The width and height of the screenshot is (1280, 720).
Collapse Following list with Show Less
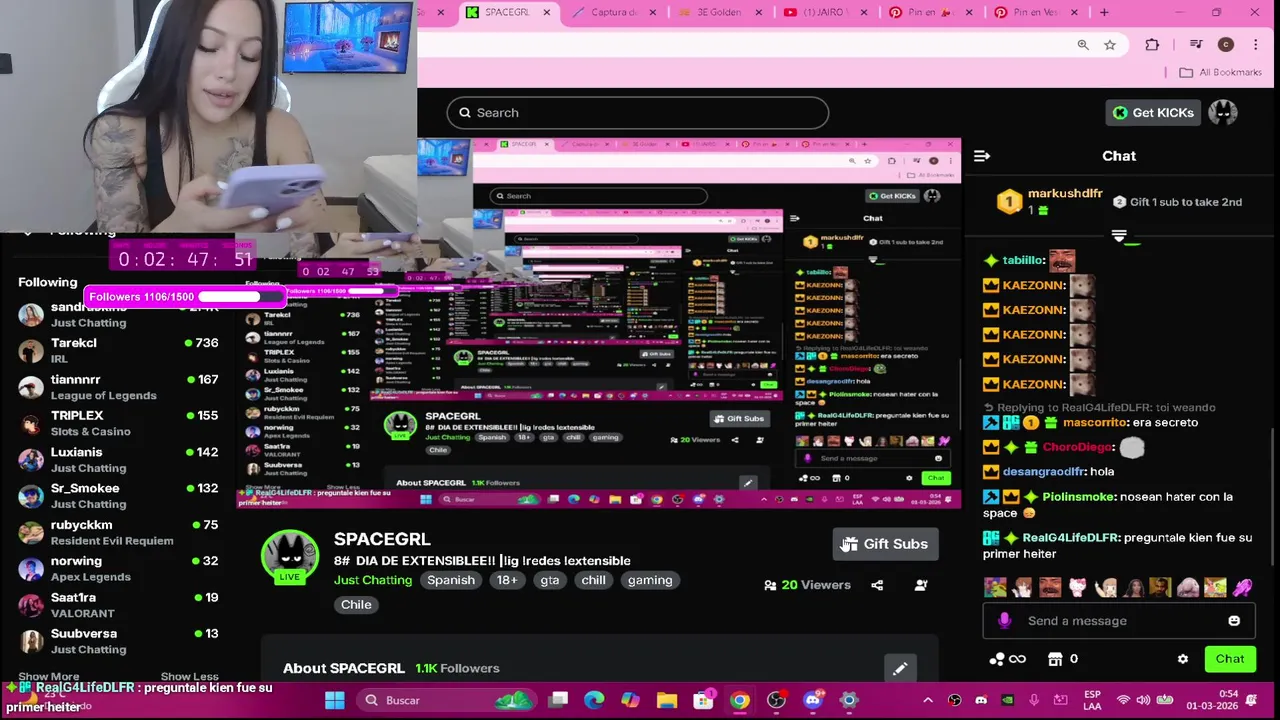(189, 677)
